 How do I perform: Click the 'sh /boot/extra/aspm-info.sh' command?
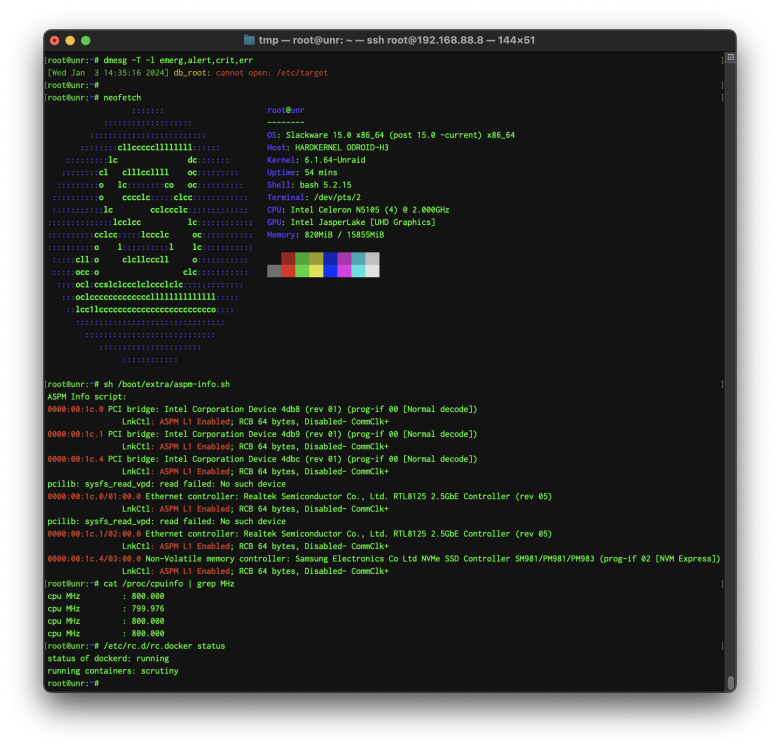point(167,384)
